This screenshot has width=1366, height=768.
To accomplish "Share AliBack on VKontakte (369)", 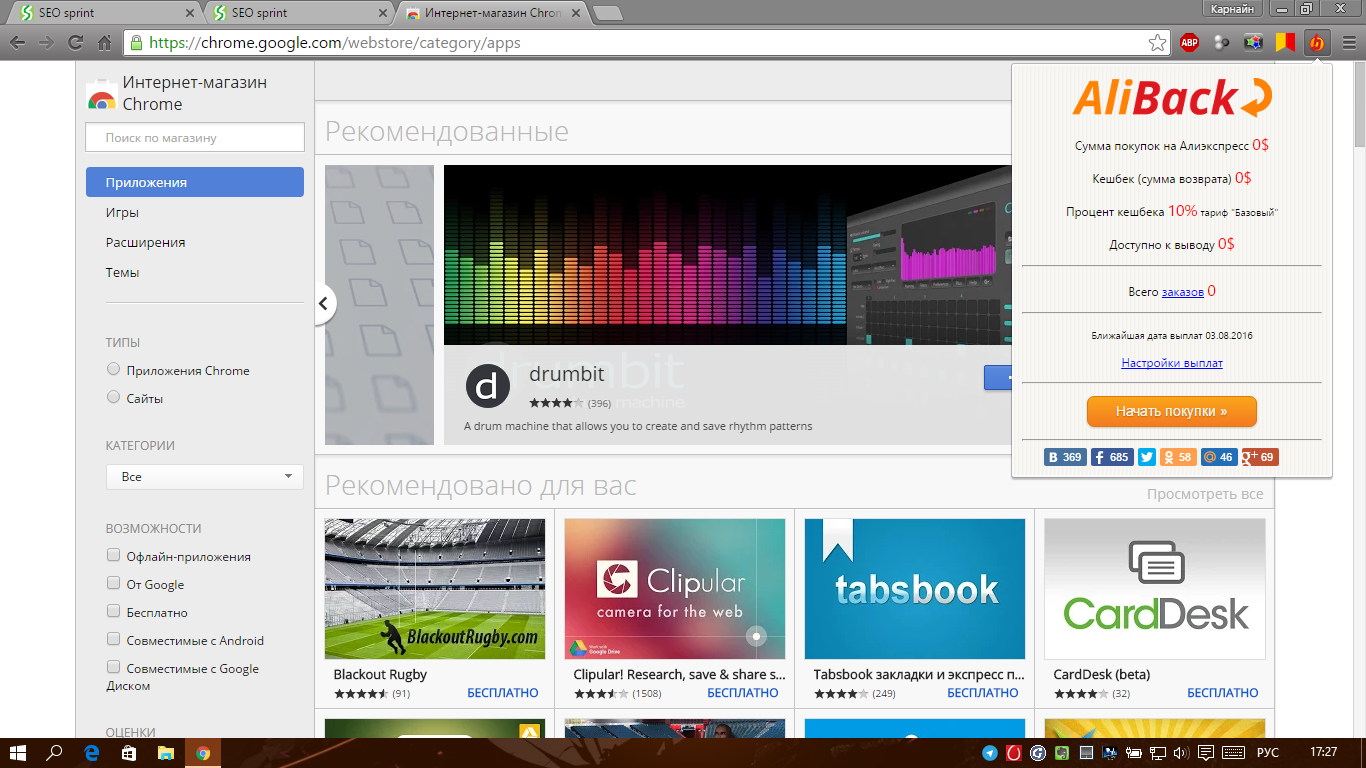I will [x=1065, y=457].
